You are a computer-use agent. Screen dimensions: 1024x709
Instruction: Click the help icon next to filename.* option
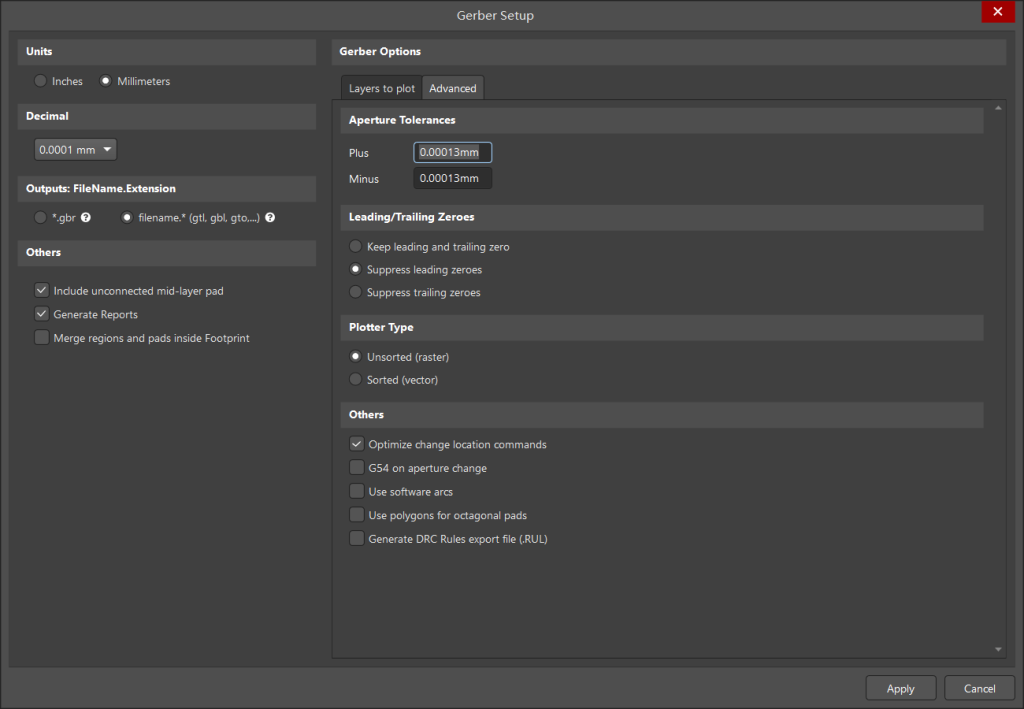click(270, 217)
